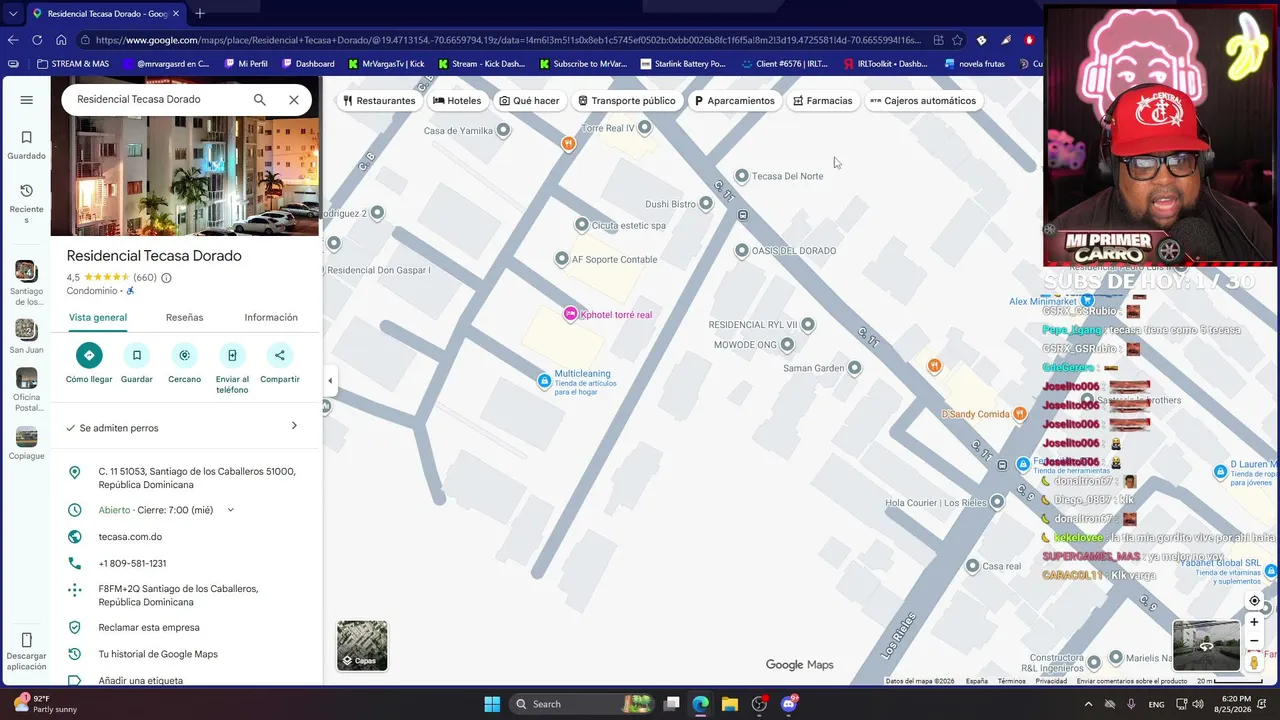Open the STREAM & MAS bookmark folder
1280x720 pixels.
point(73,64)
